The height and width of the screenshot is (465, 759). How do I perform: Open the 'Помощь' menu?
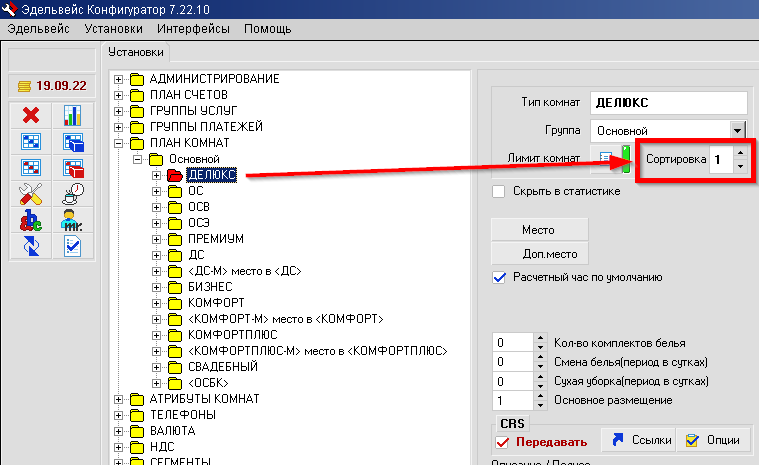coord(268,29)
